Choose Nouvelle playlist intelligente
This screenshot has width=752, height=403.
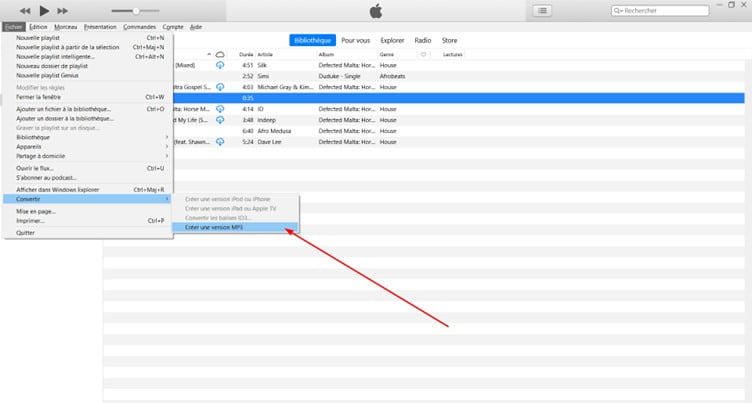(x=88, y=57)
